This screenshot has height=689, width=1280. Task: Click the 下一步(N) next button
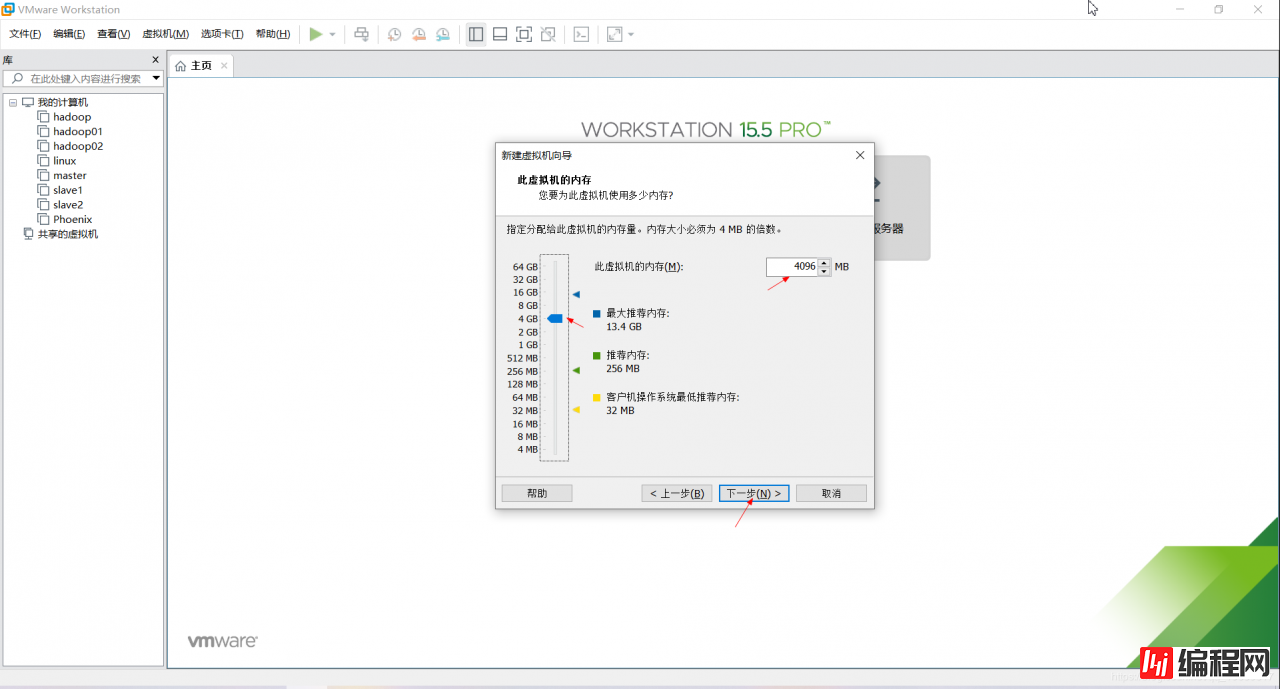click(x=754, y=493)
